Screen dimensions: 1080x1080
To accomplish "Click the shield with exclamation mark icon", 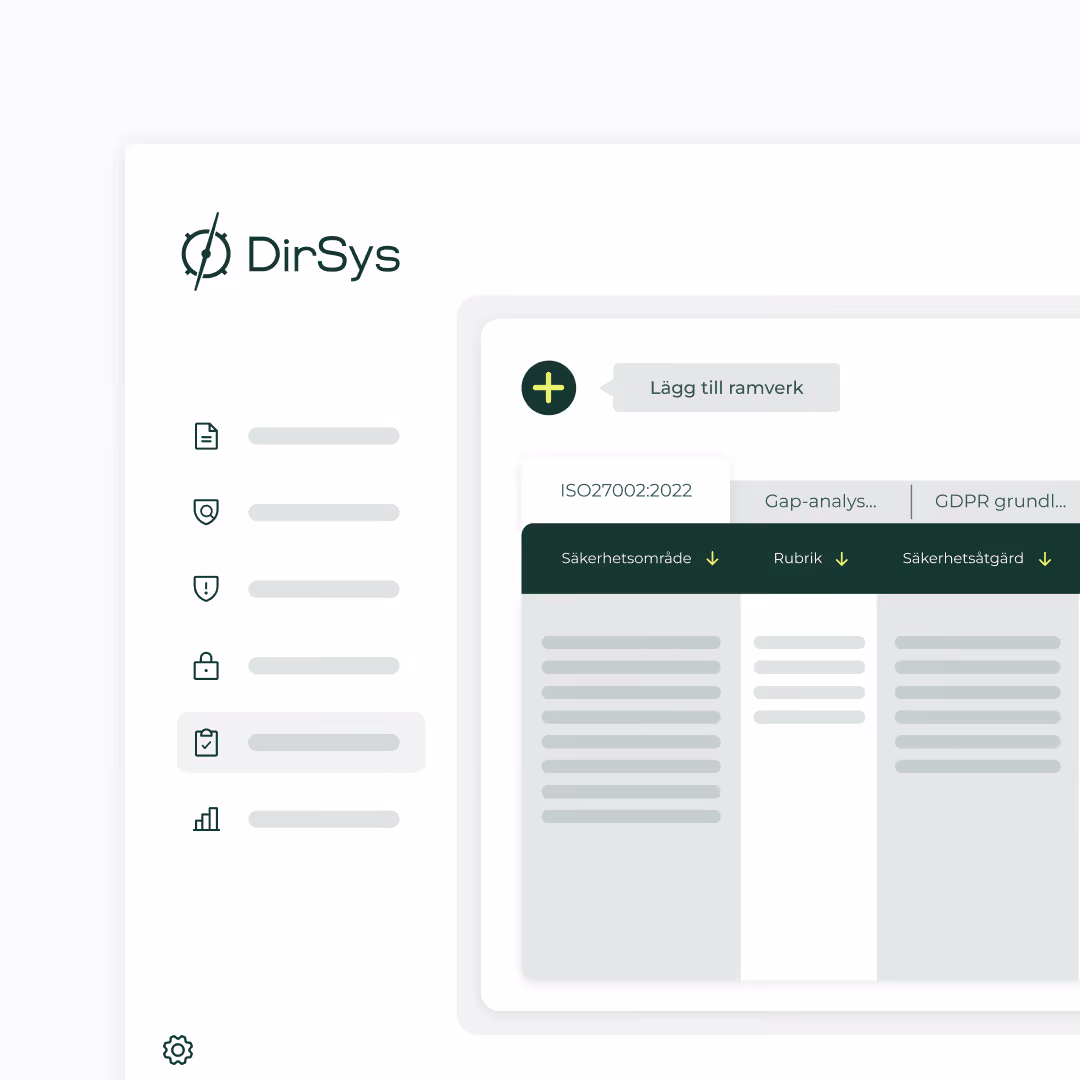I will (x=206, y=589).
